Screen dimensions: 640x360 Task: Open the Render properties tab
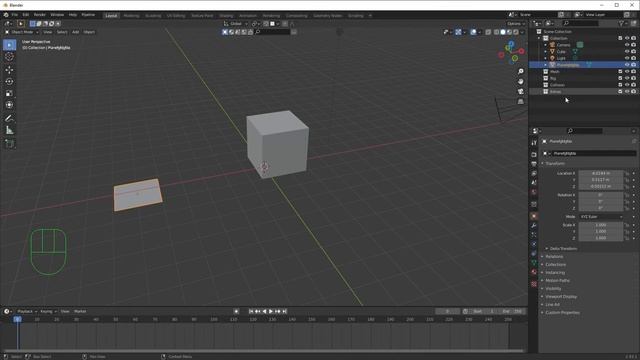(534, 154)
